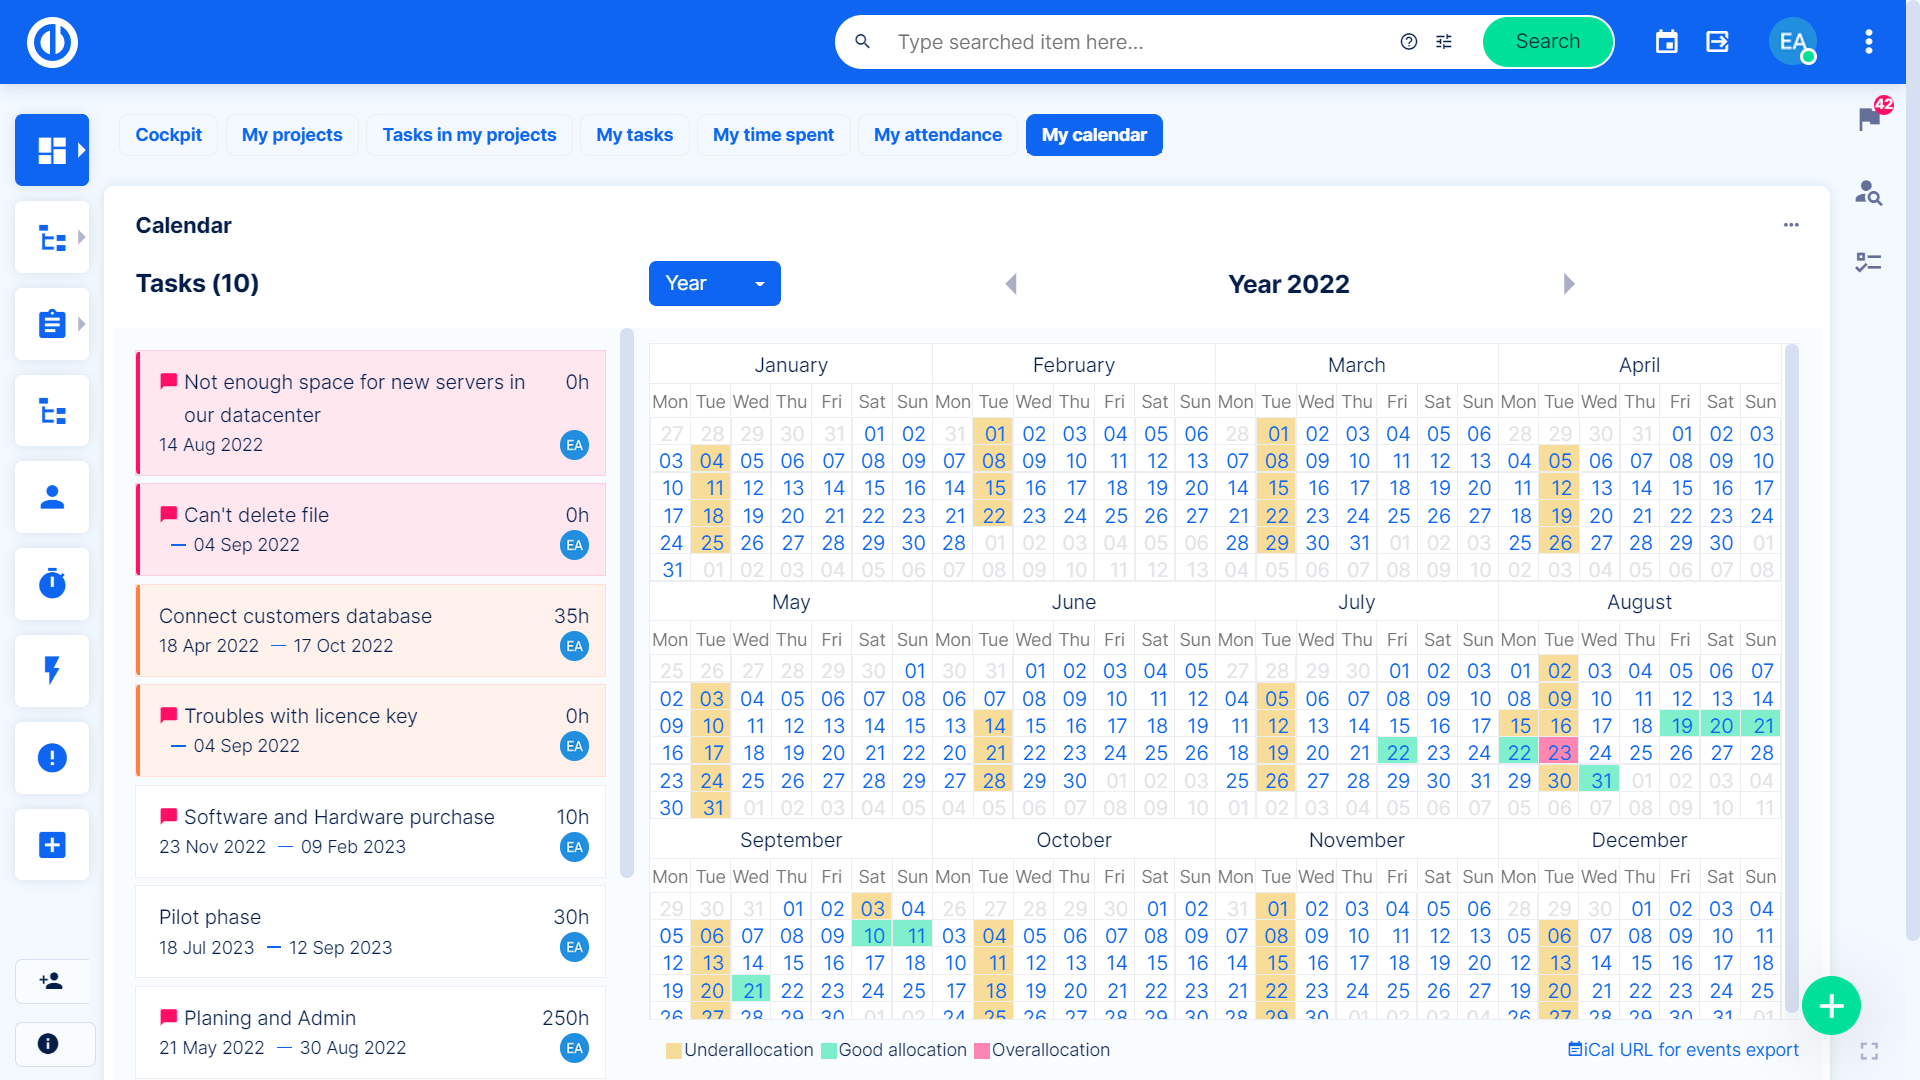1920x1080 pixels.
Task: Toggle fullscreen with the corner expand icon
Action: [x=1868, y=1051]
